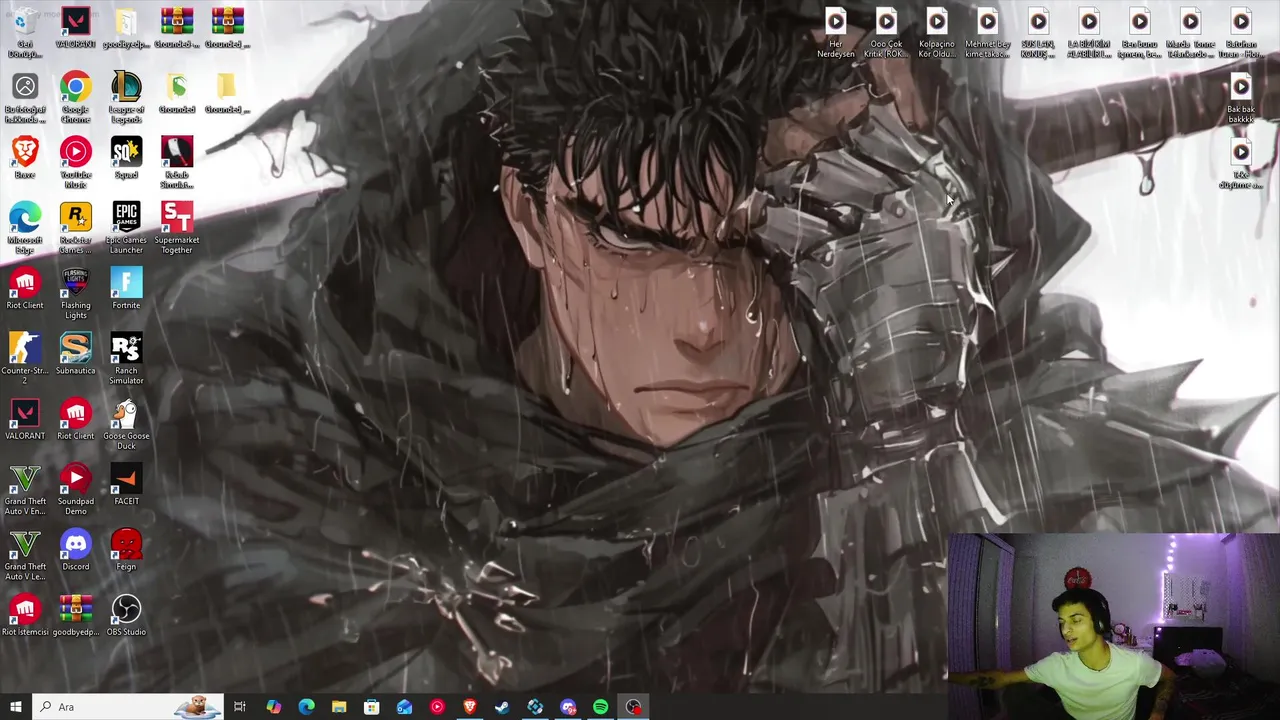The image size is (1280, 720).
Task: Launch Google Chrome from the desktop
Action: click(x=75, y=98)
